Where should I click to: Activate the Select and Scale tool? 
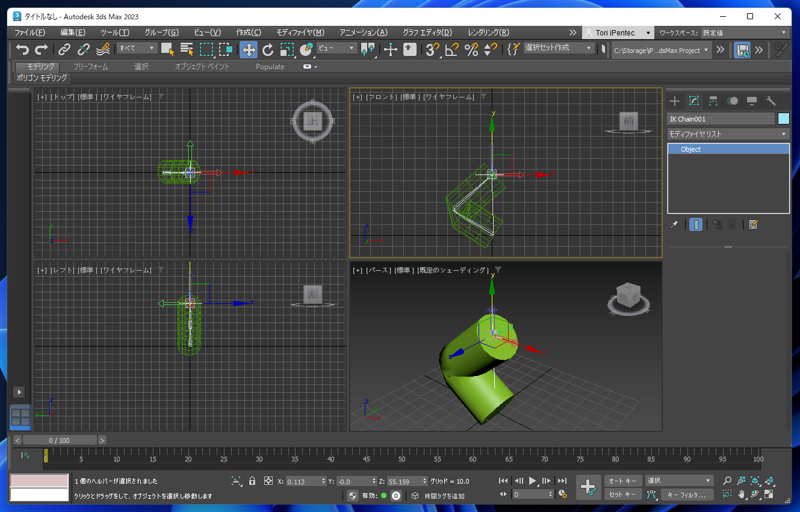coord(287,49)
